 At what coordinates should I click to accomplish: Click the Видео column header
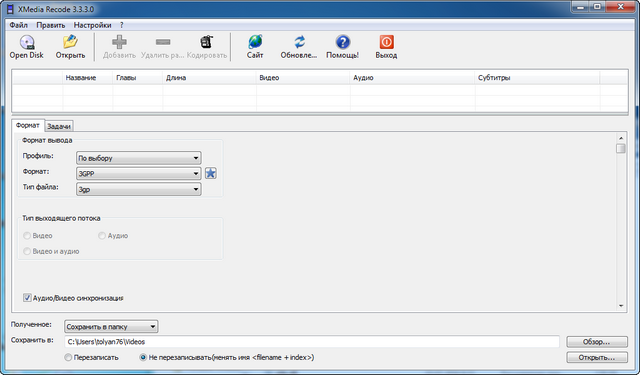pos(303,78)
